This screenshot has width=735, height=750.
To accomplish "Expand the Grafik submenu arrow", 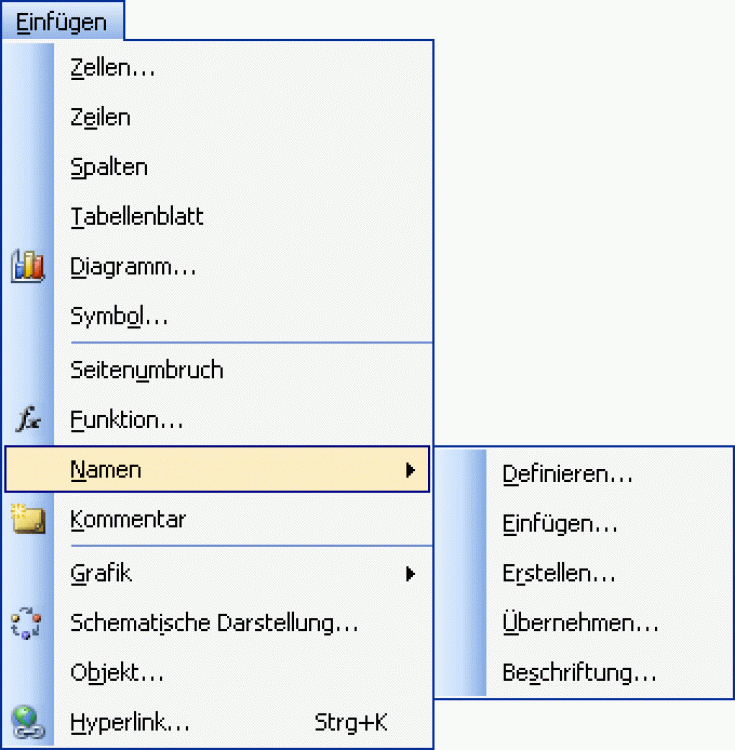I will click(x=410, y=574).
